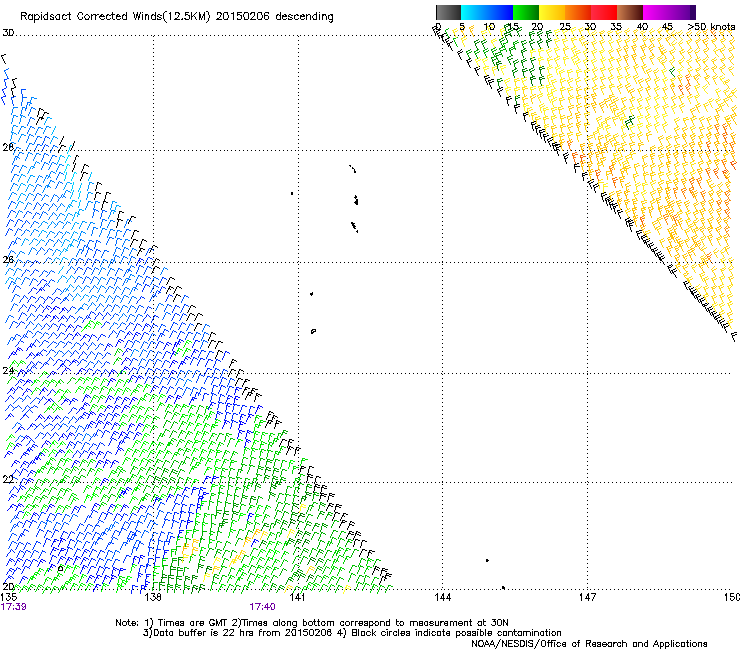The height and width of the screenshot is (650, 740).
Task: Click the yellow segment of the color bar
Action: click(552, 12)
